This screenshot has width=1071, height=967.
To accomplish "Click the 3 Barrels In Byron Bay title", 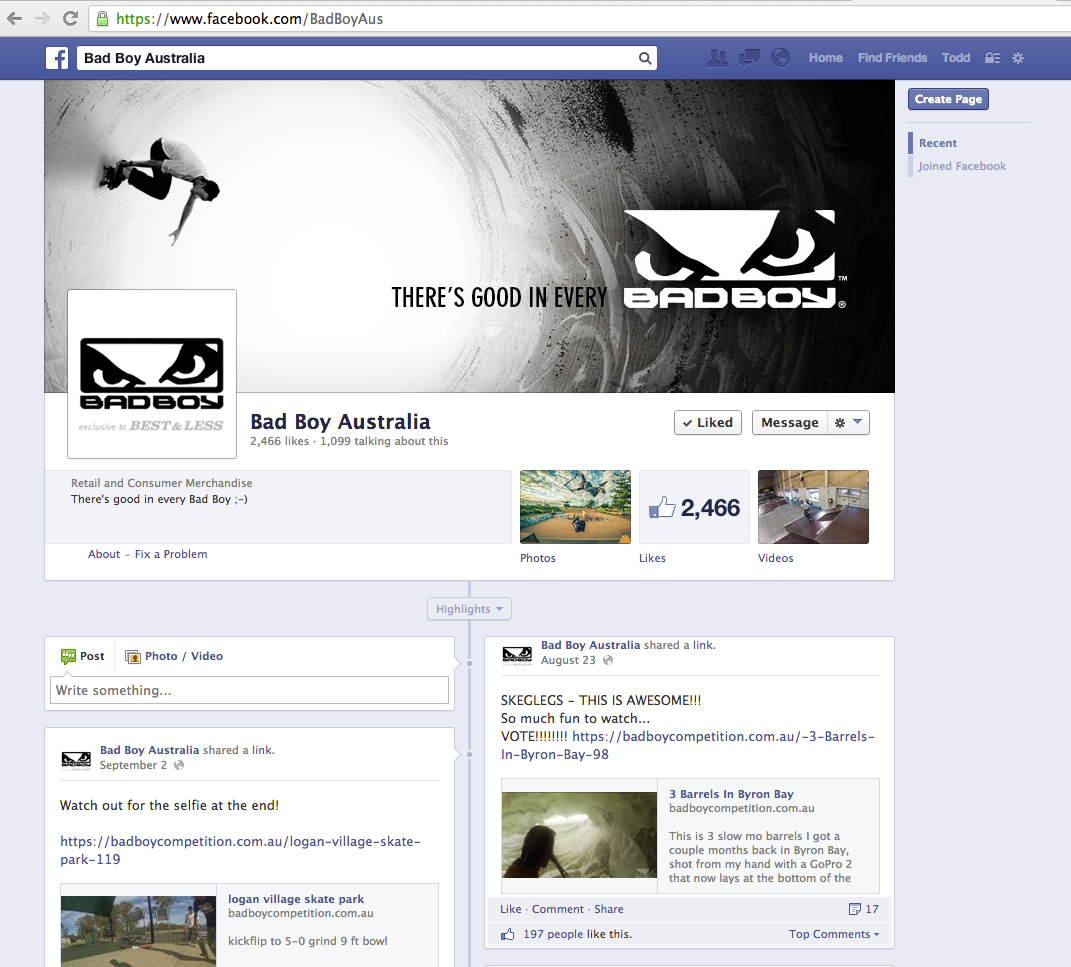I will click(731, 794).
